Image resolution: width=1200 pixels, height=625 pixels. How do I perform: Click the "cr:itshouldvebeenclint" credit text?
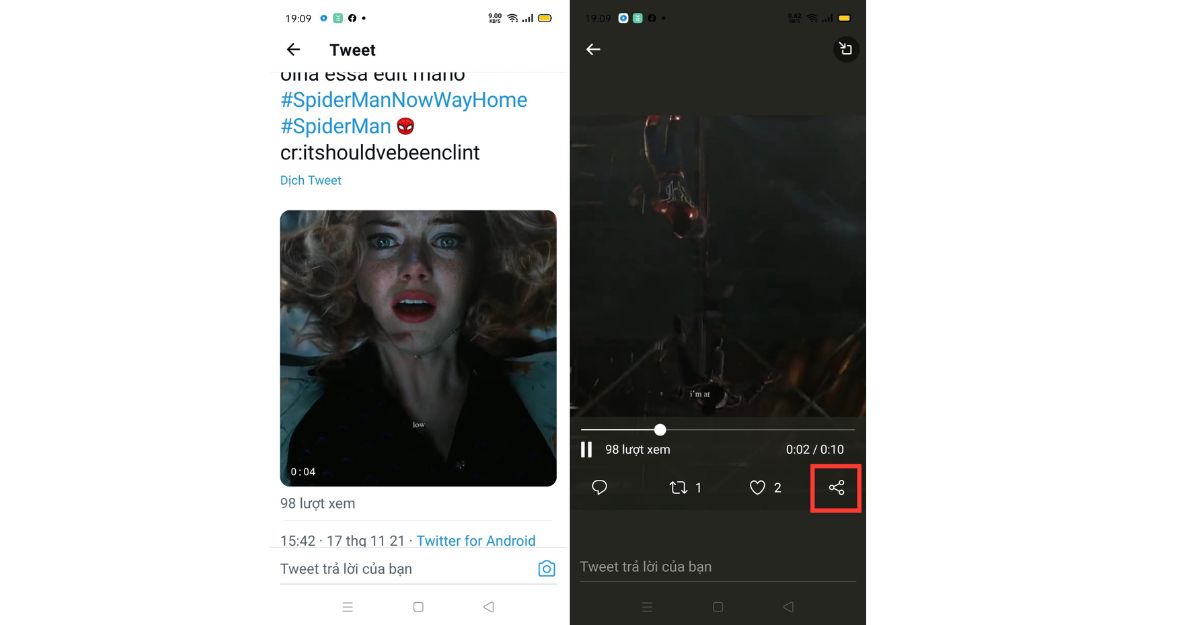[x=380, y=152]
